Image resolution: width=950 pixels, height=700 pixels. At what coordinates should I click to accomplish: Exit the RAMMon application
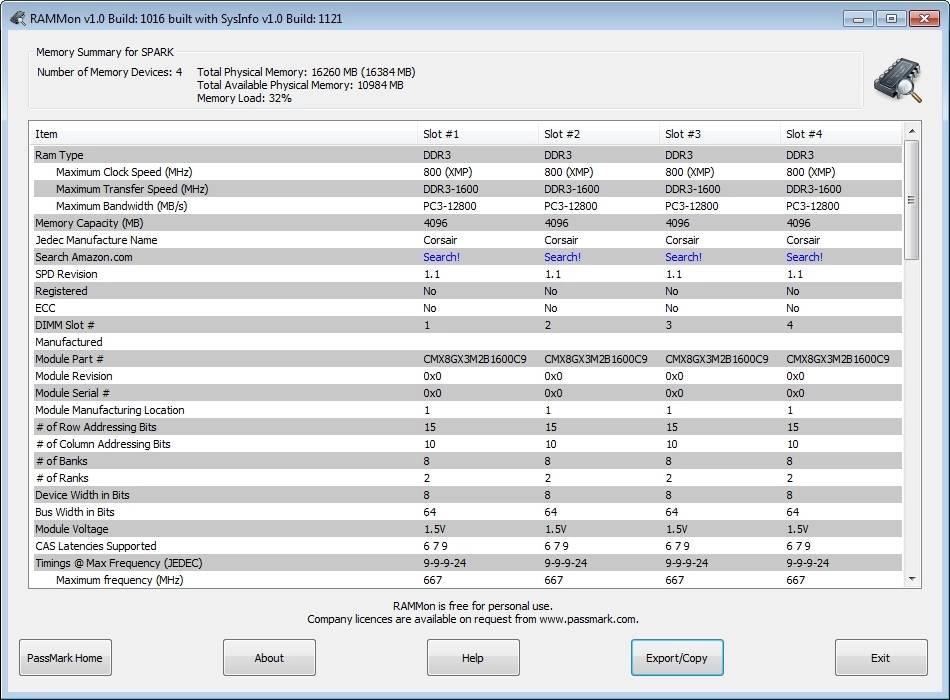coord(880,658)
